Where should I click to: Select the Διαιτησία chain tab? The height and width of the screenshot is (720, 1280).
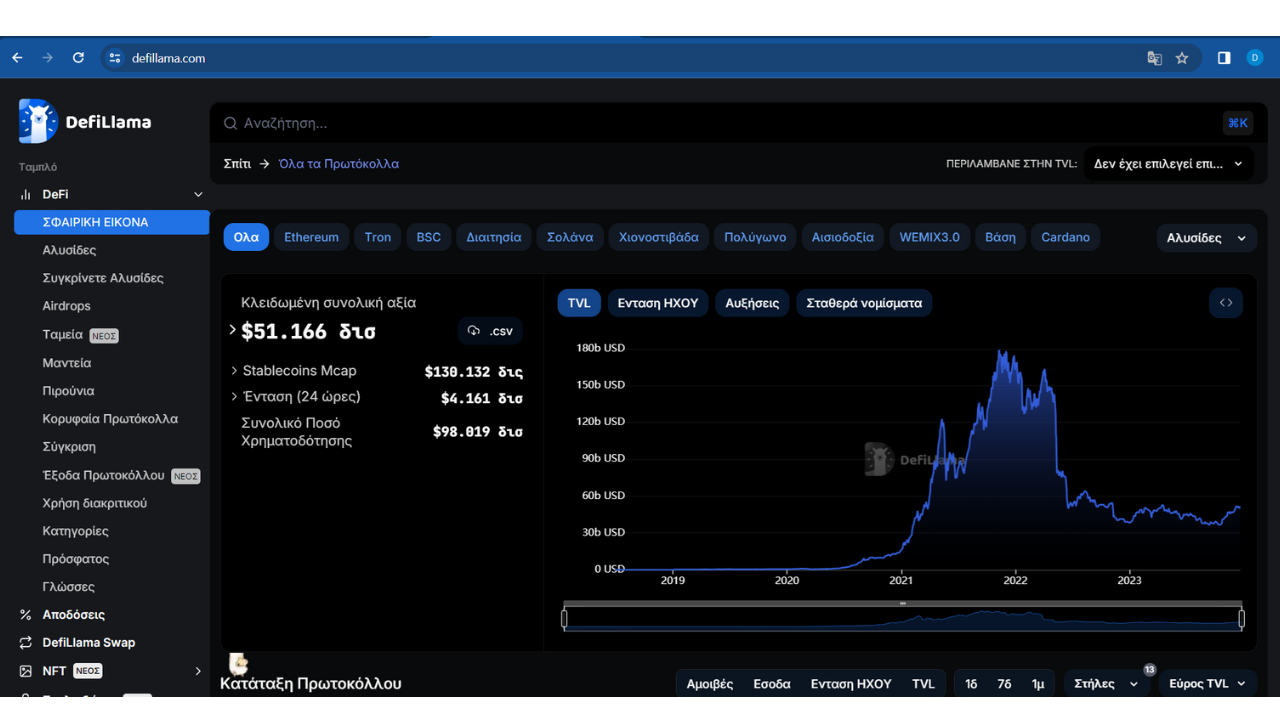(x=494, y=237)
